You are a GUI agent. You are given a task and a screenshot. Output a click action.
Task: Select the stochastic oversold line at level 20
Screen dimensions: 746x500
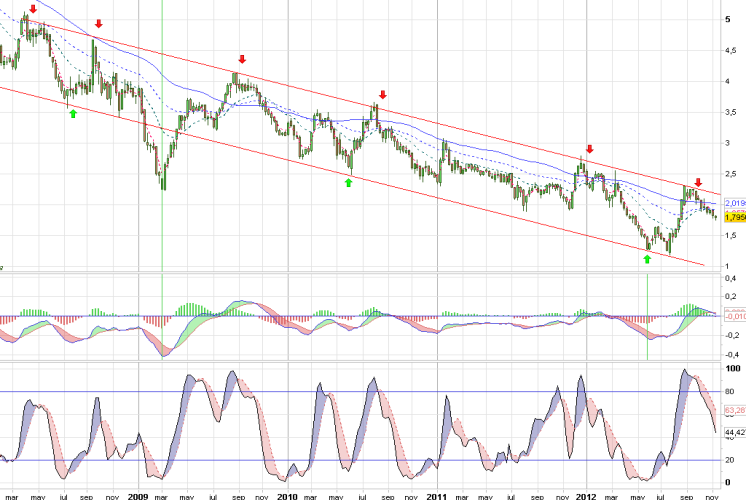360,460
